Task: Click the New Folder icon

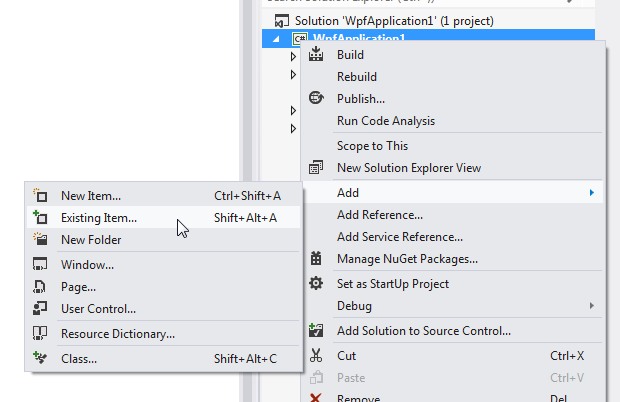Action: (41, 239)
